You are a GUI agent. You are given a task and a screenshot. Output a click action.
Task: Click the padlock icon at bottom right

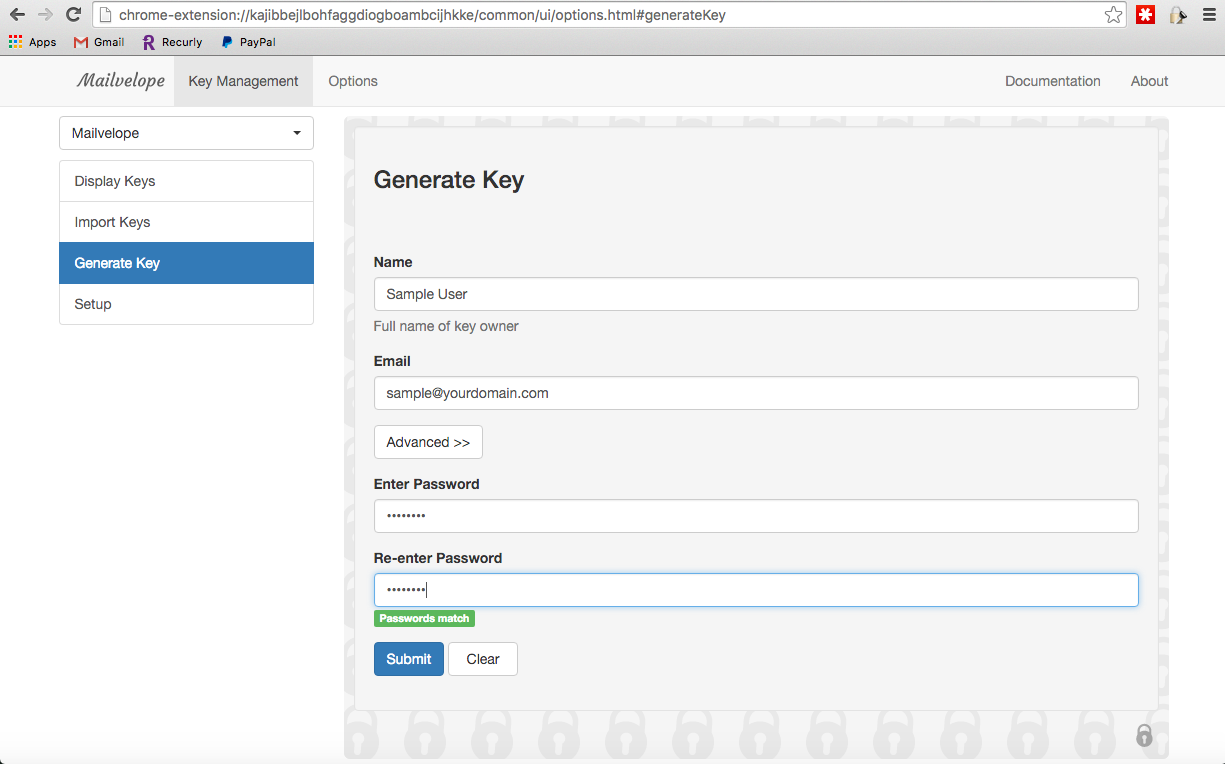pos(1144,735)
